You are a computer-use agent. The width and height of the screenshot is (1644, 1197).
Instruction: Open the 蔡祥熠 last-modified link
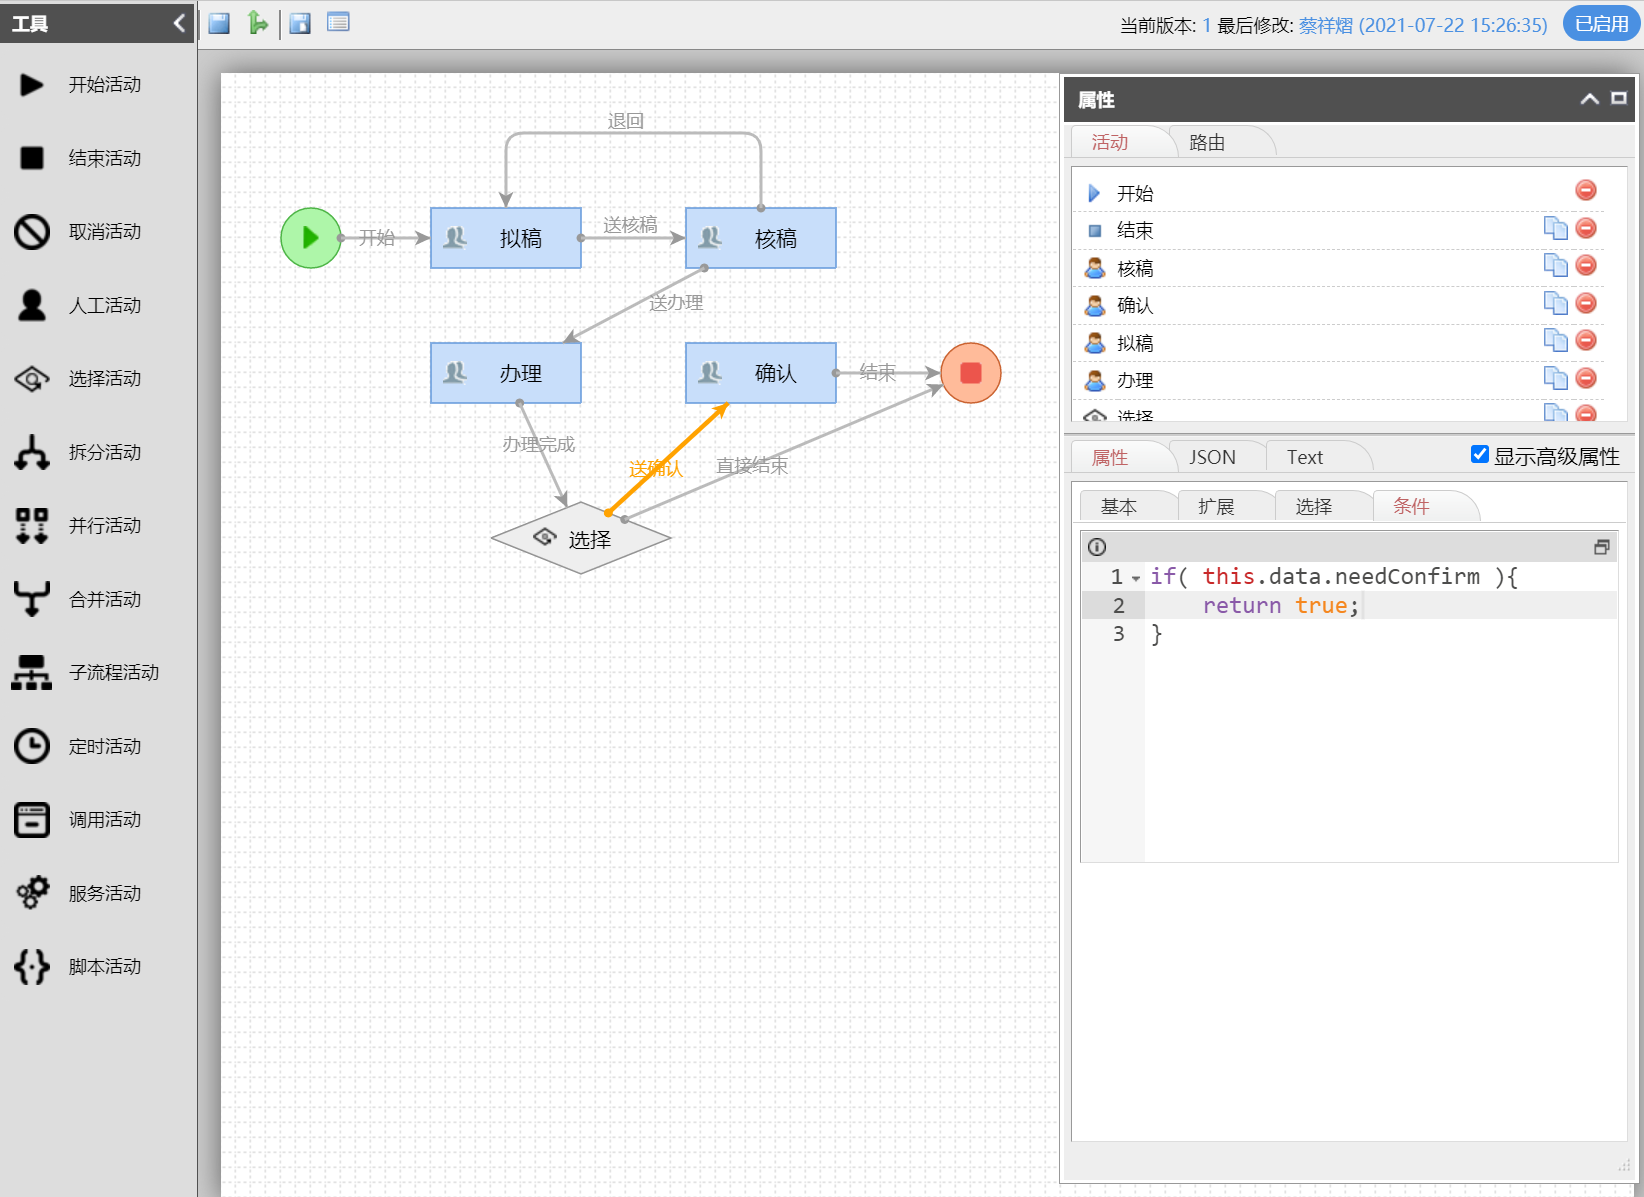tap(1325, 25)
